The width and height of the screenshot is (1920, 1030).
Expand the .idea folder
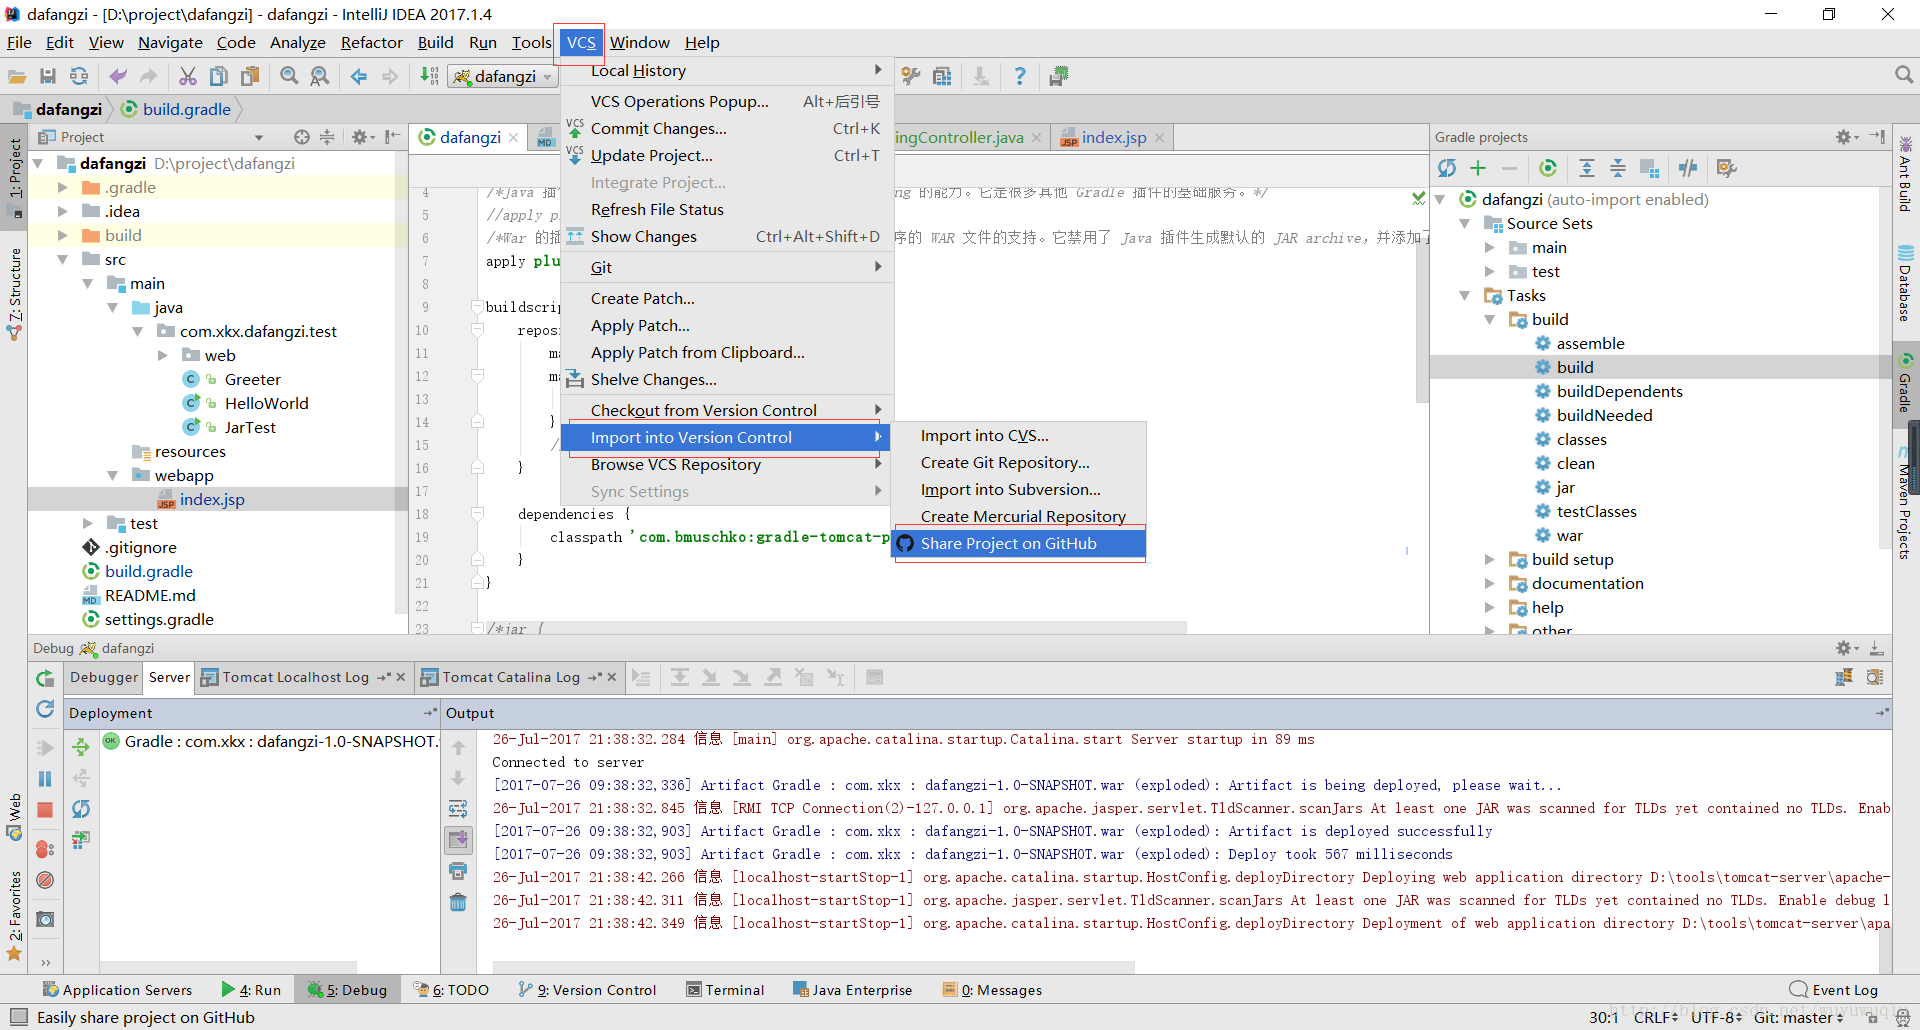pos(63,211)
